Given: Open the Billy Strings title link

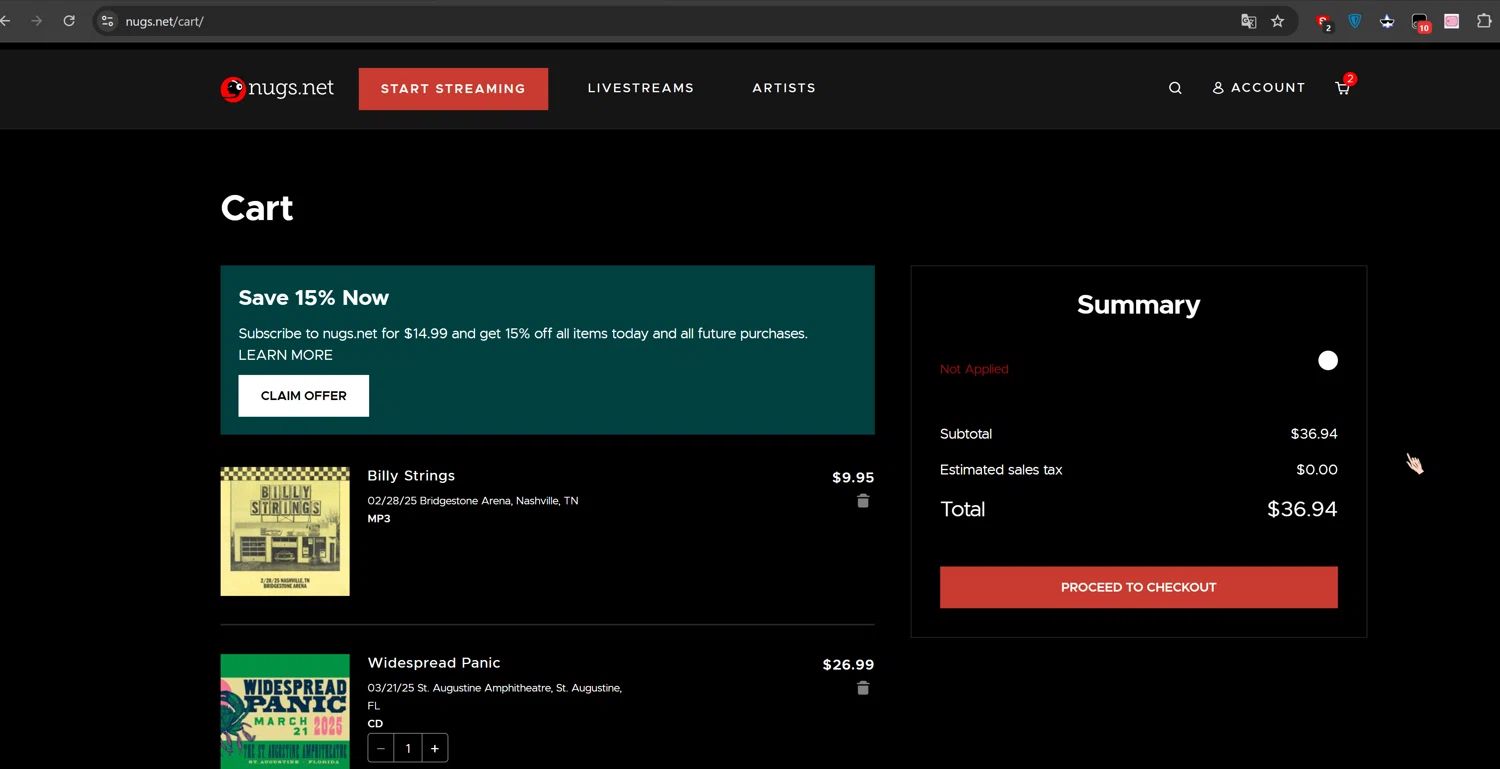Looking at the screenshot, I should tap(411, 476).
